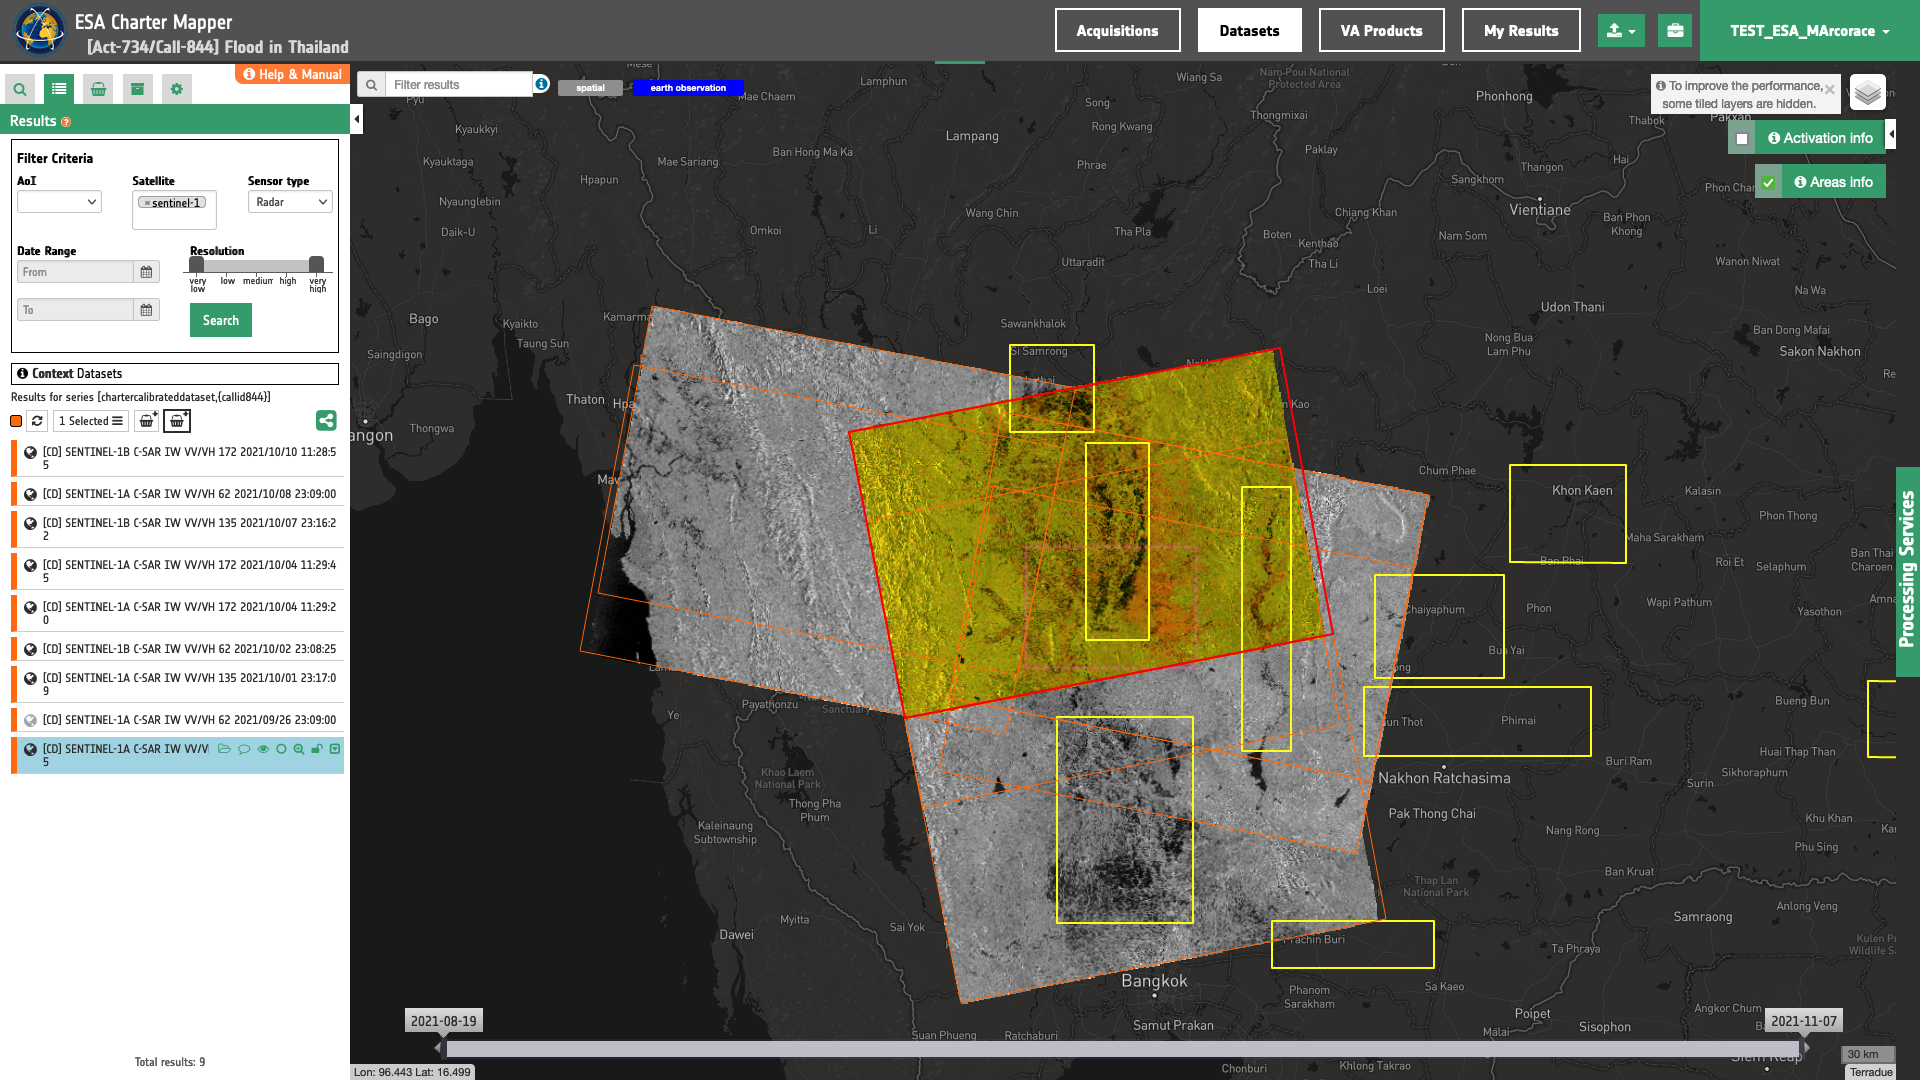The image size is (1920, 1080).
Task: Open dropdown menu icon on highlighted row
Action: (x=335, y=749)
